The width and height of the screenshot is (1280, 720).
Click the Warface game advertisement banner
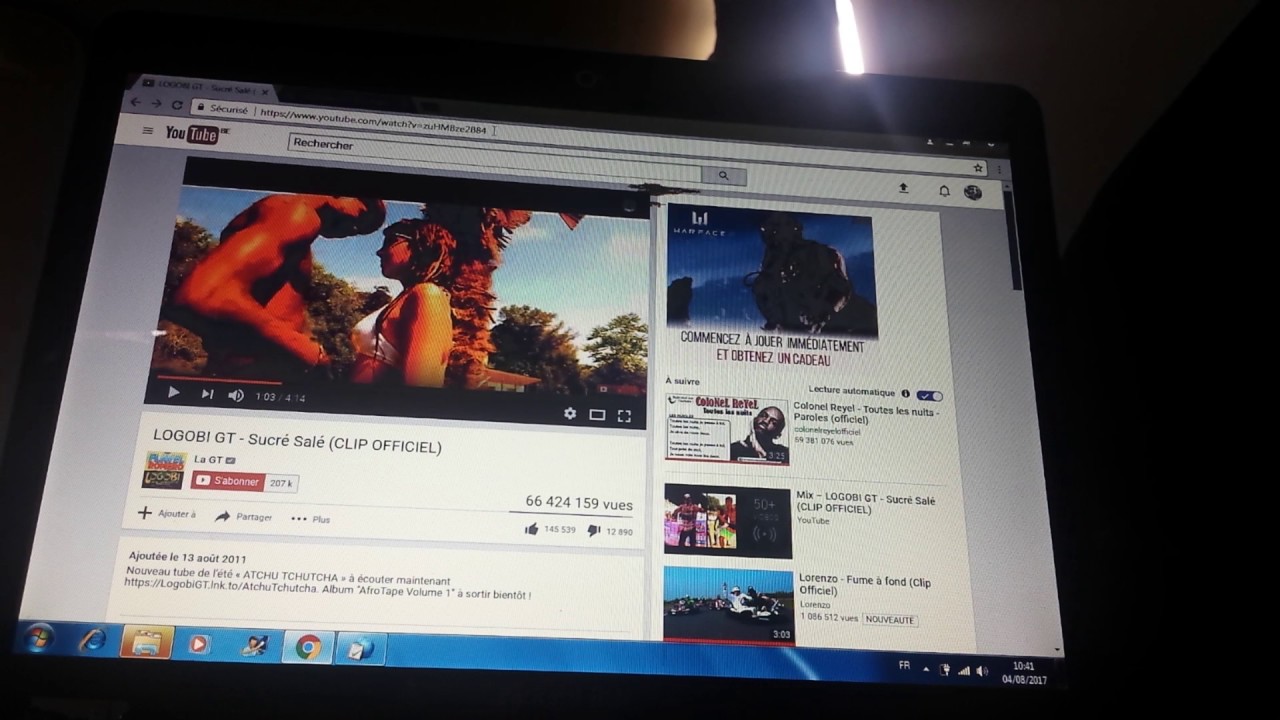tap(770, 285)
